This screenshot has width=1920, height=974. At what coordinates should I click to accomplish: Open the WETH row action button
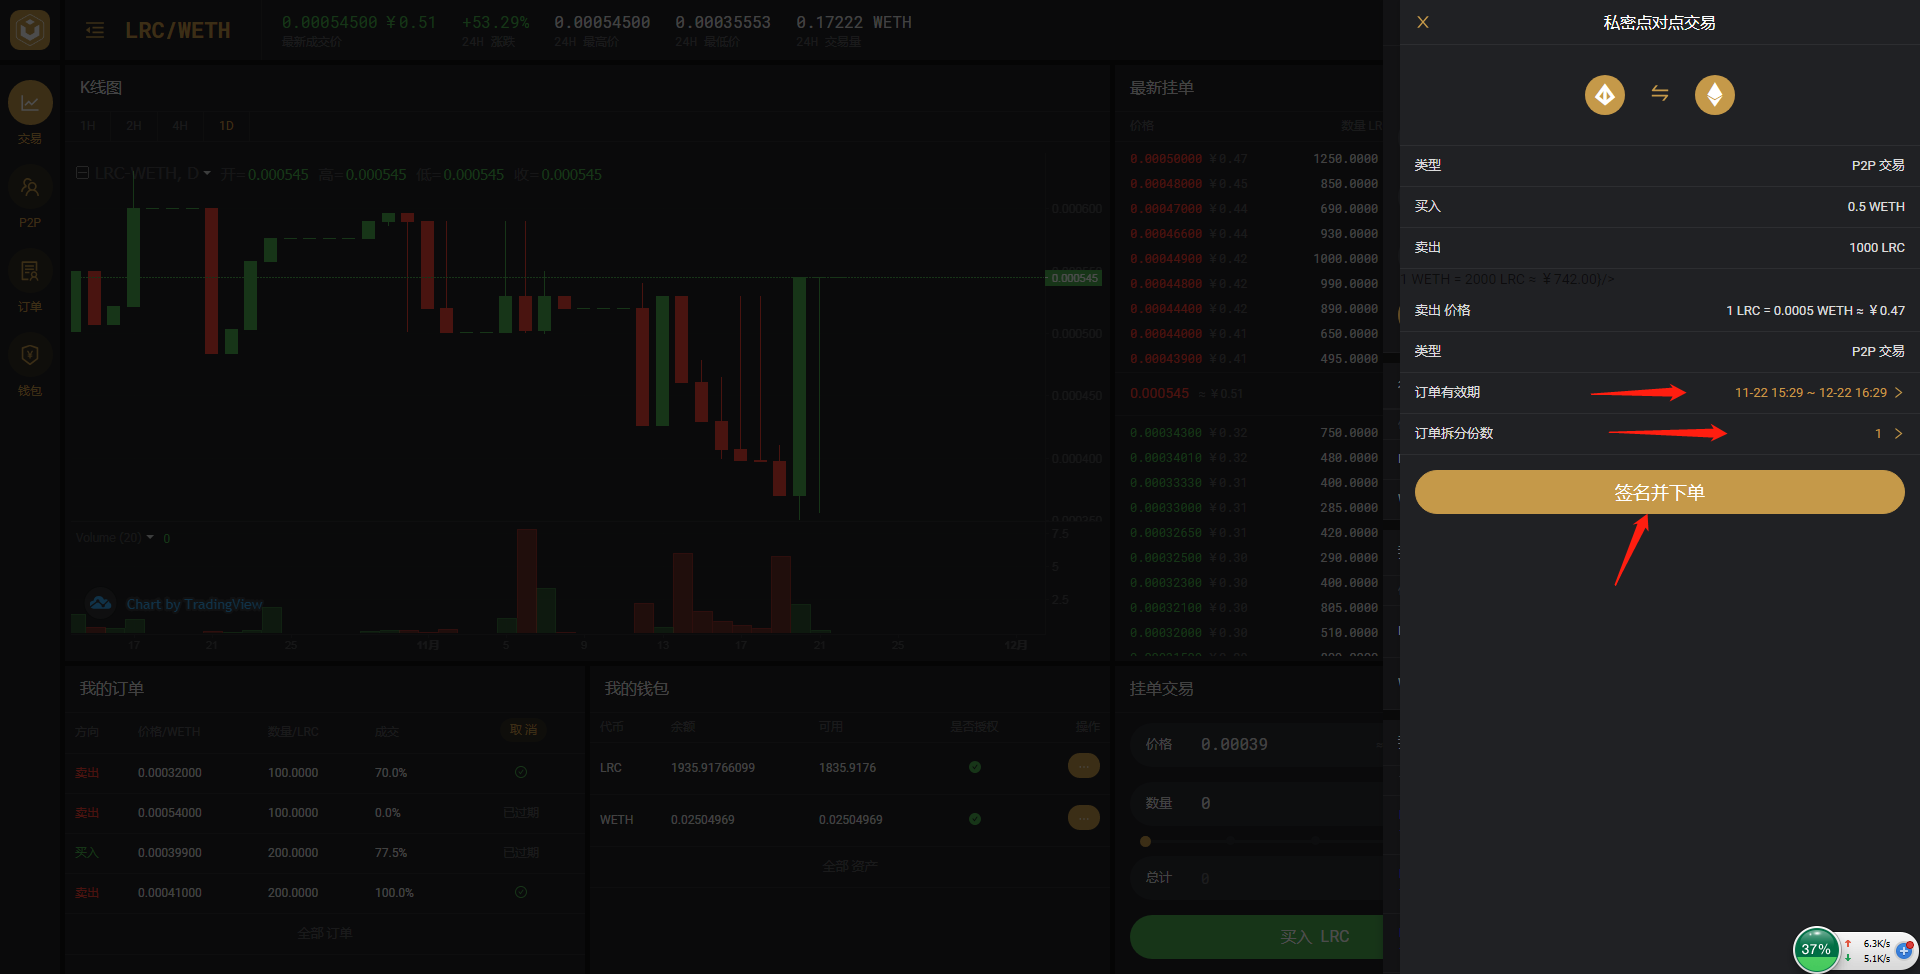(1084, 818)
